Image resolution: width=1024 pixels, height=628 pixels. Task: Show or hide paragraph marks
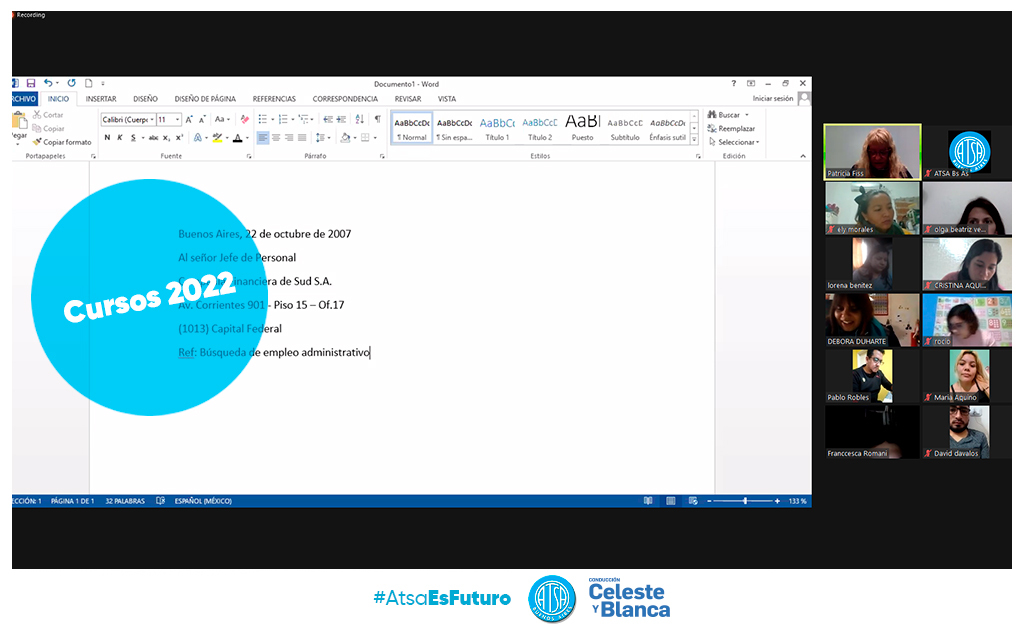[x=377, y=119]
